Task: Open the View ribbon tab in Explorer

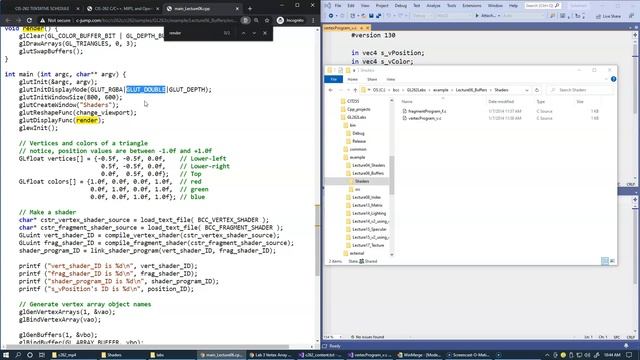Action: (x=391, y=79)
